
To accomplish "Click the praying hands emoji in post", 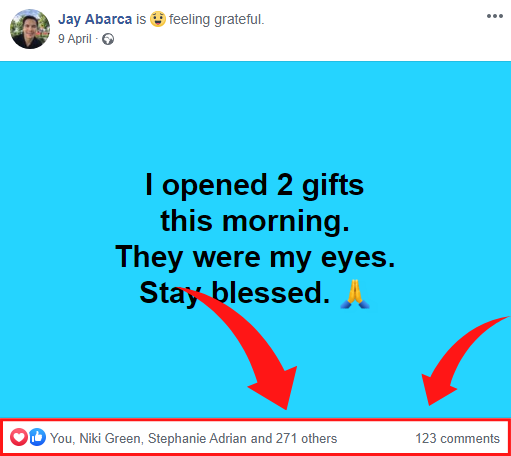I will pos(355,294).
